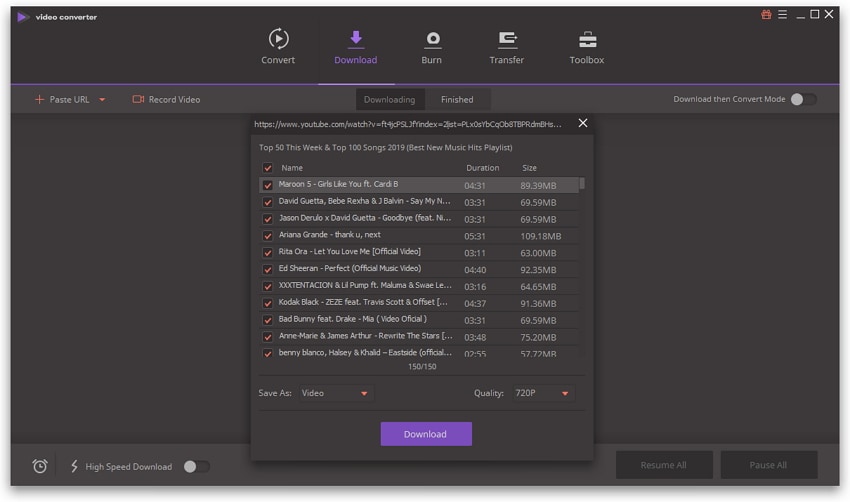Screen dimensions: 850x502
Task: Open the Save As Video dropdown
Action: coord(336,393)
